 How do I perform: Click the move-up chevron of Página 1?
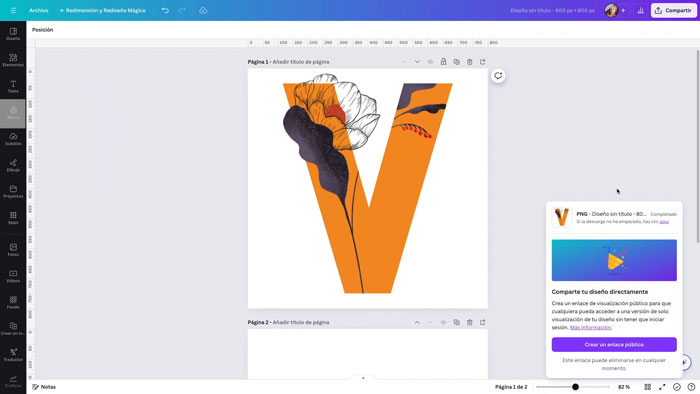click(404, 62)
